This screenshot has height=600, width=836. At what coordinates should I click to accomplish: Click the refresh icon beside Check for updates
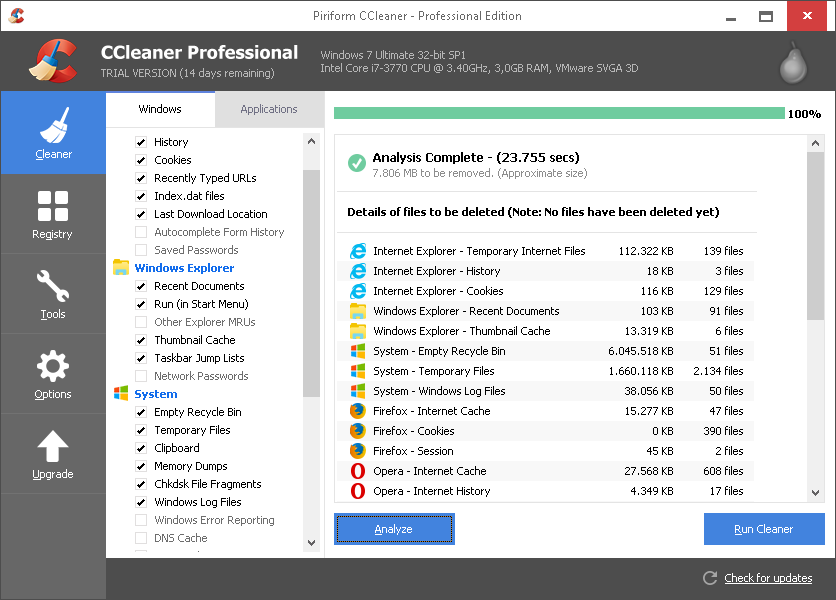pos(710,578)
